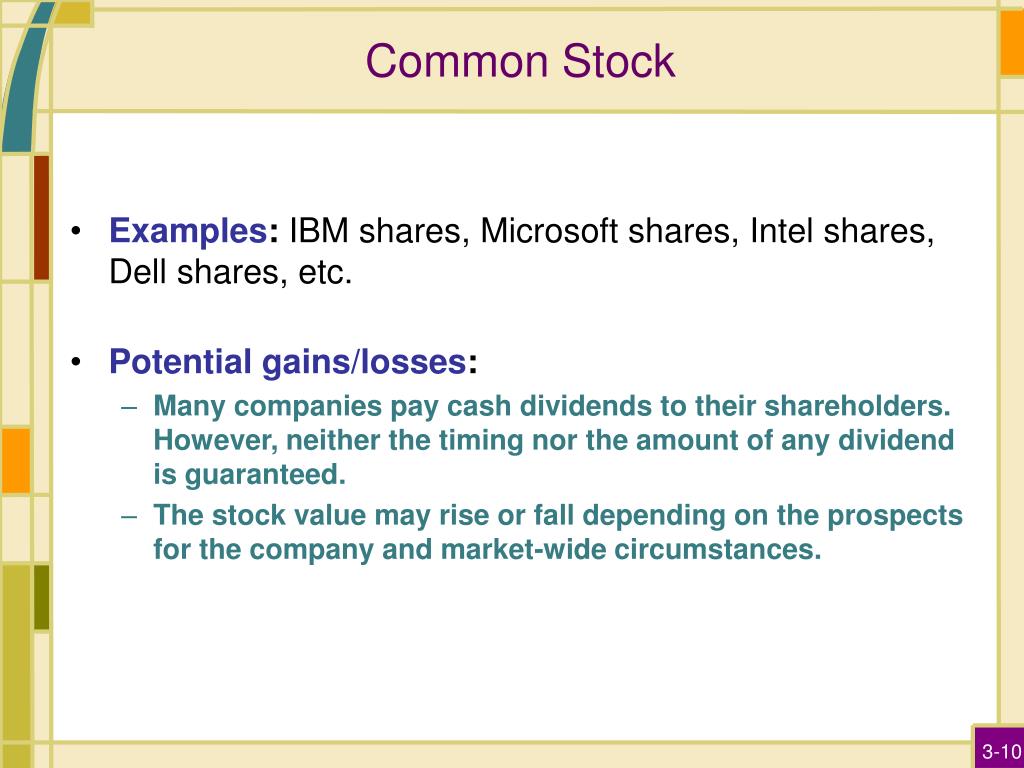
Task: Click the 'Intel shares' text
Action: [x=837, y=231]
